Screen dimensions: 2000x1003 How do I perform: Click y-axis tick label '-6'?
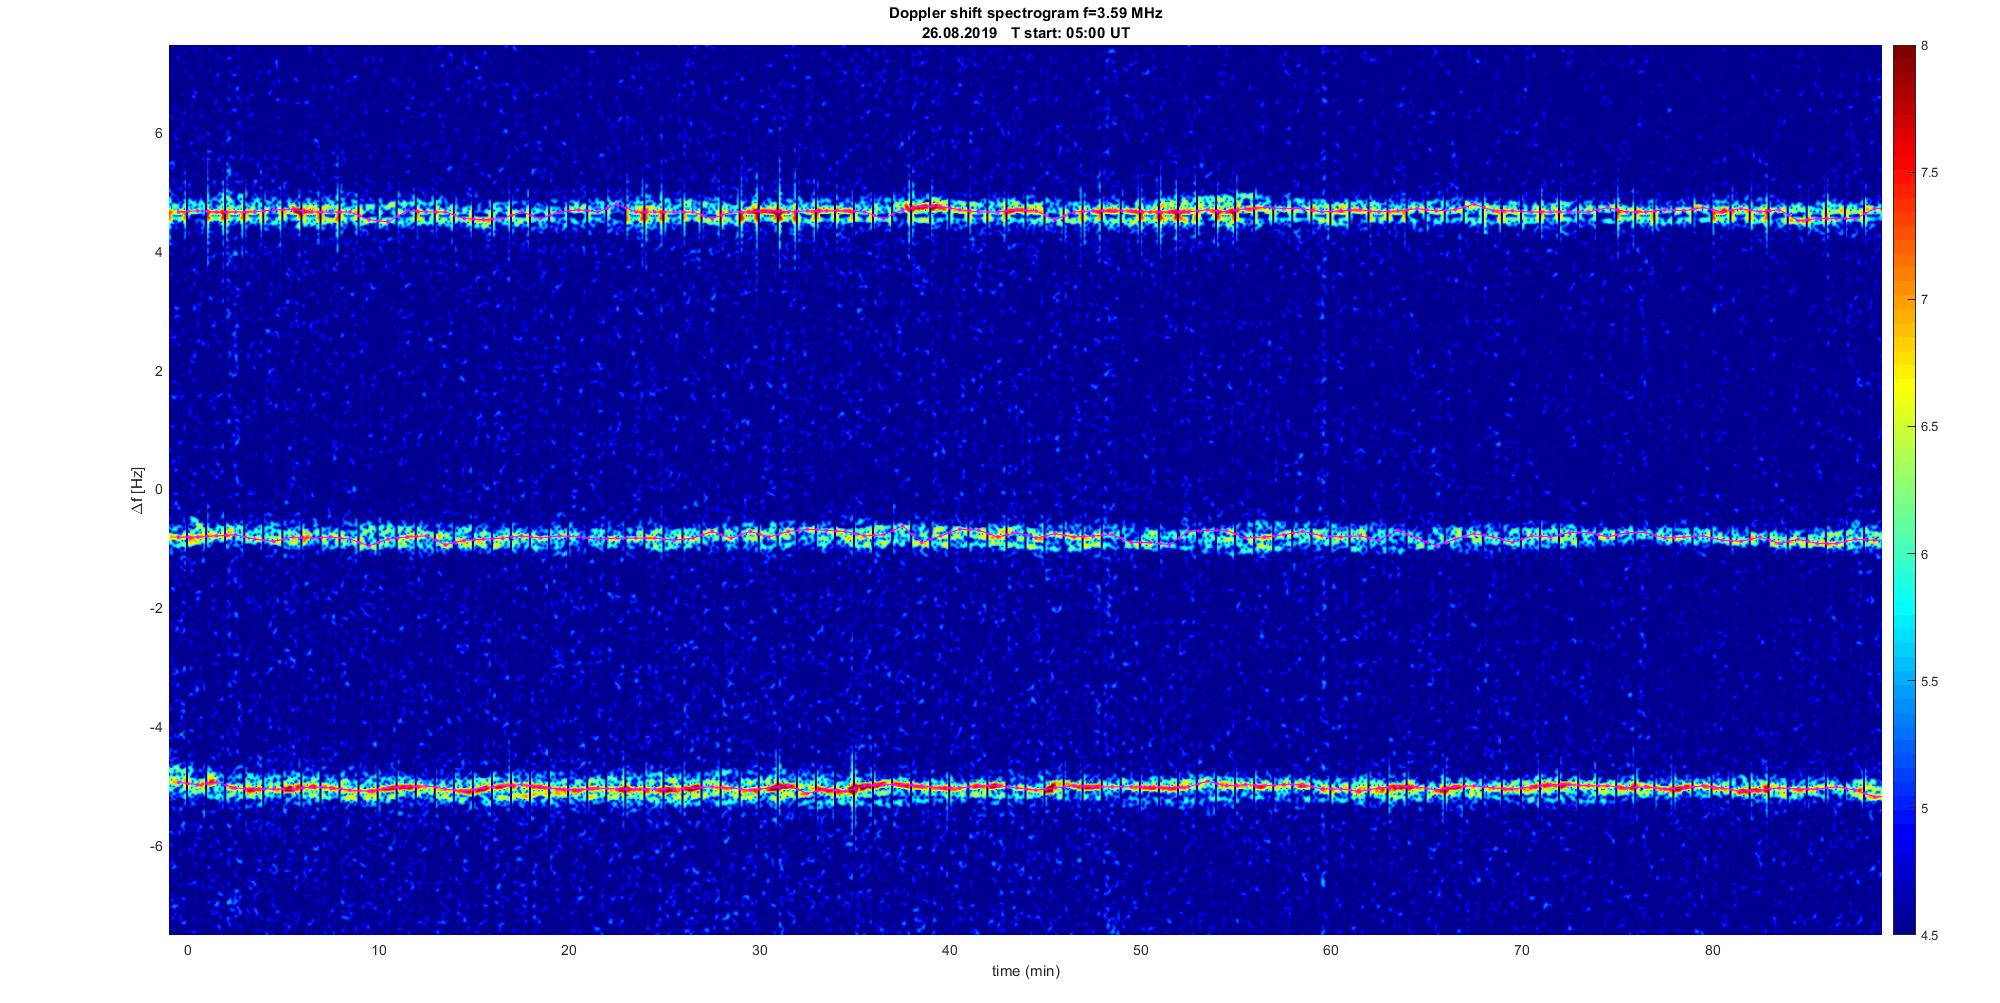(x=156, y=846)
